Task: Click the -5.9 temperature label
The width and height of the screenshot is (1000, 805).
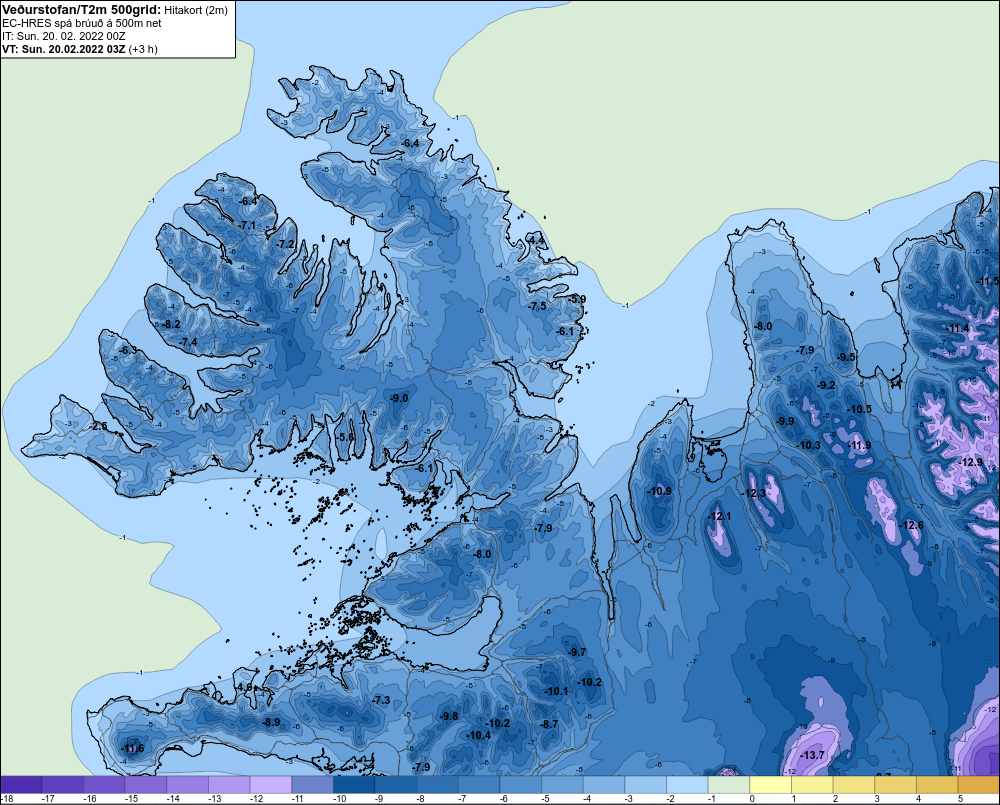Action: pos(577,299)
